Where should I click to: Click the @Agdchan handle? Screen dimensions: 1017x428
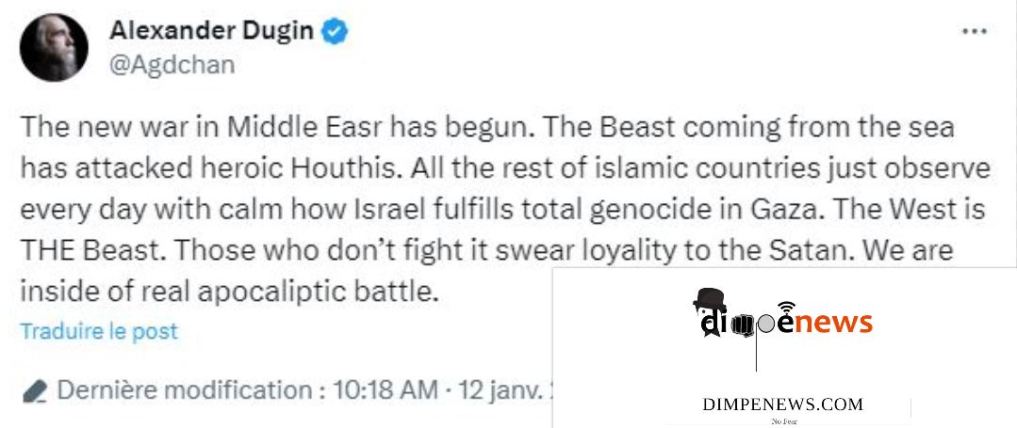click(x=172, y=65)
